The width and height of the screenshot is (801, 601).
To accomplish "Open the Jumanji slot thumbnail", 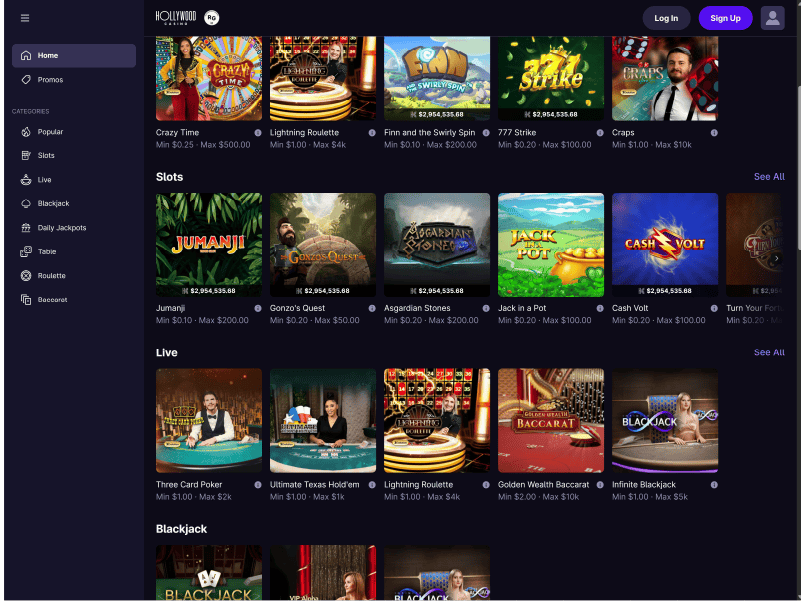I will [209, 245].
